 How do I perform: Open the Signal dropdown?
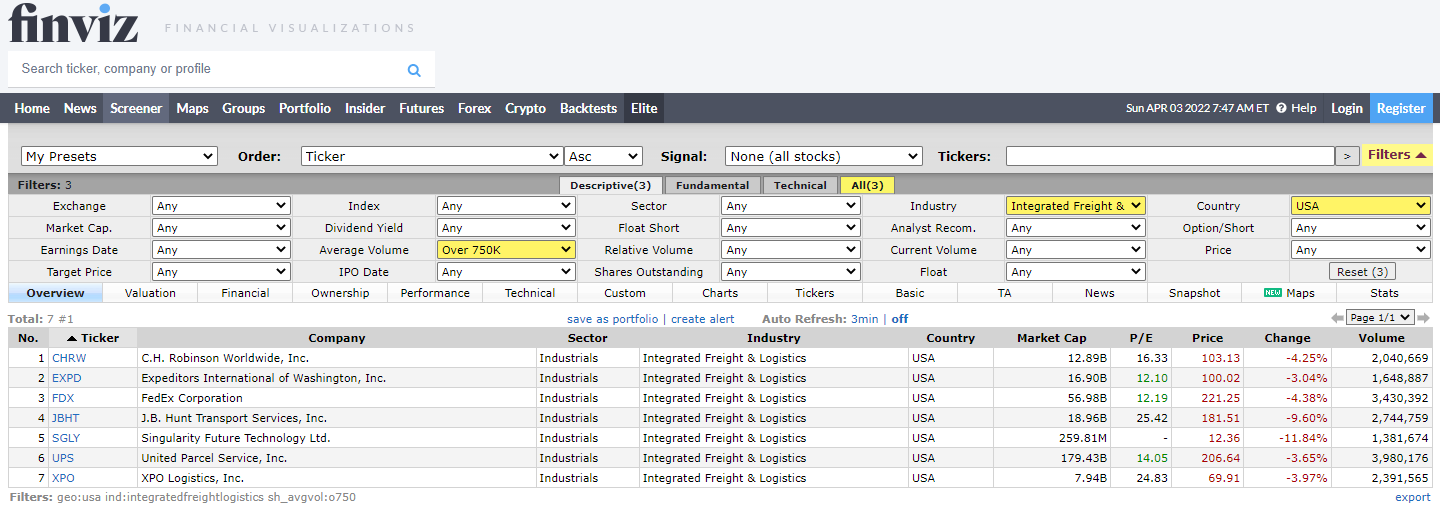tap(823, 156)
